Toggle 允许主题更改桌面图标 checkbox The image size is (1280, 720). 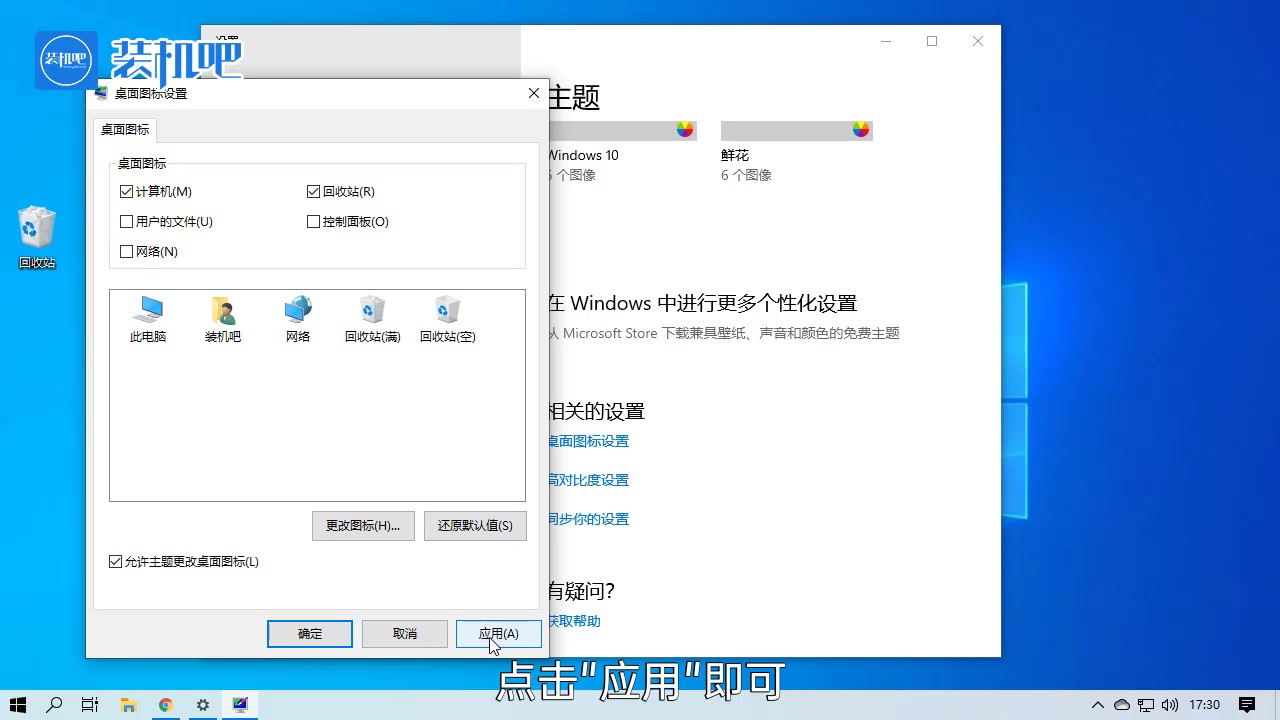click(x=116, y=562)
